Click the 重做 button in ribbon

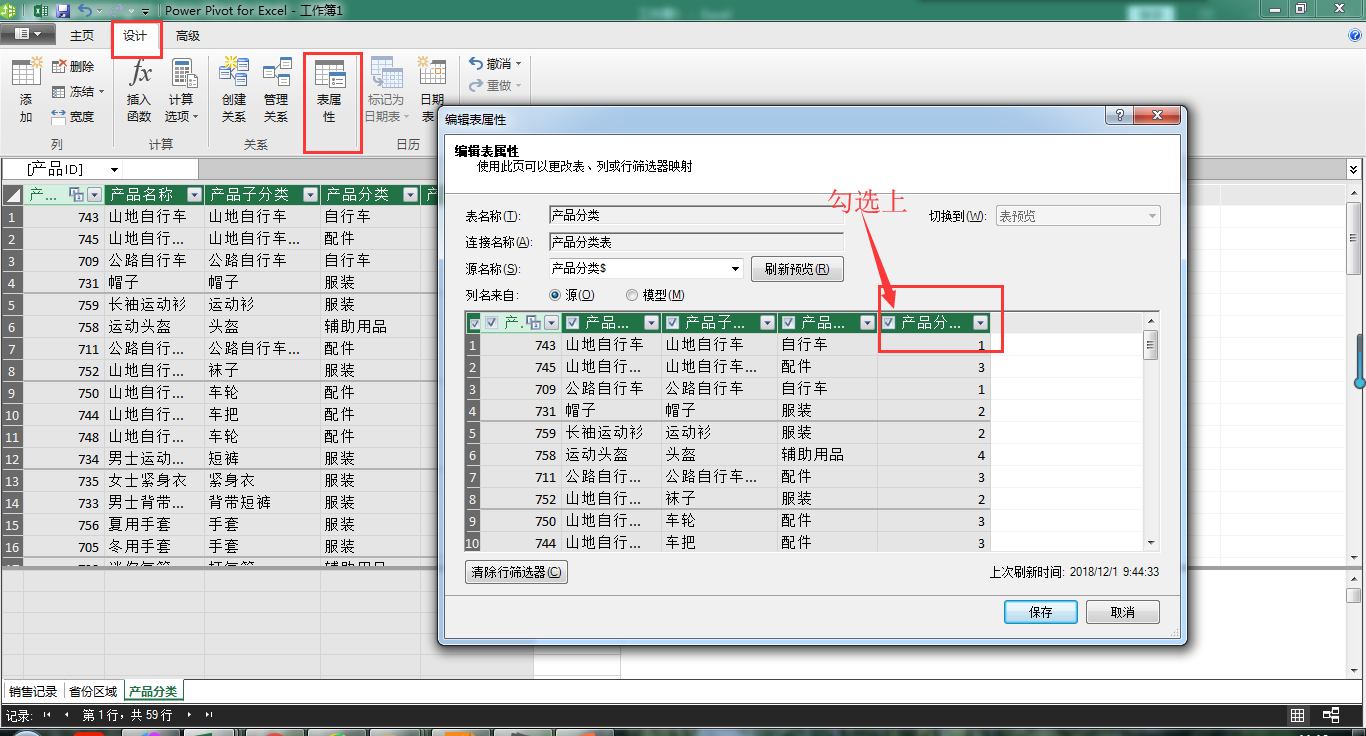pos(495,86)
